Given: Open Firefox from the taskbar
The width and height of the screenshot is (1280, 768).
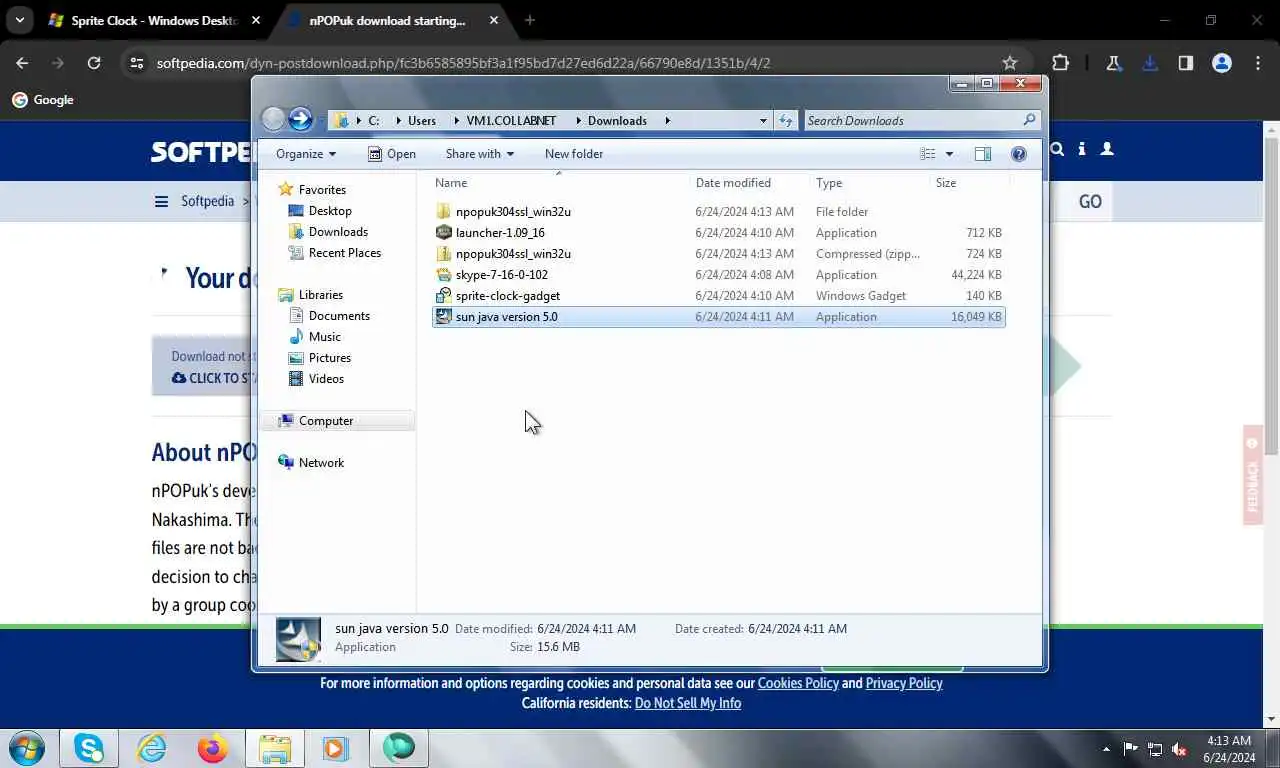Looking at the screenshot, I should tap(213, 748).
